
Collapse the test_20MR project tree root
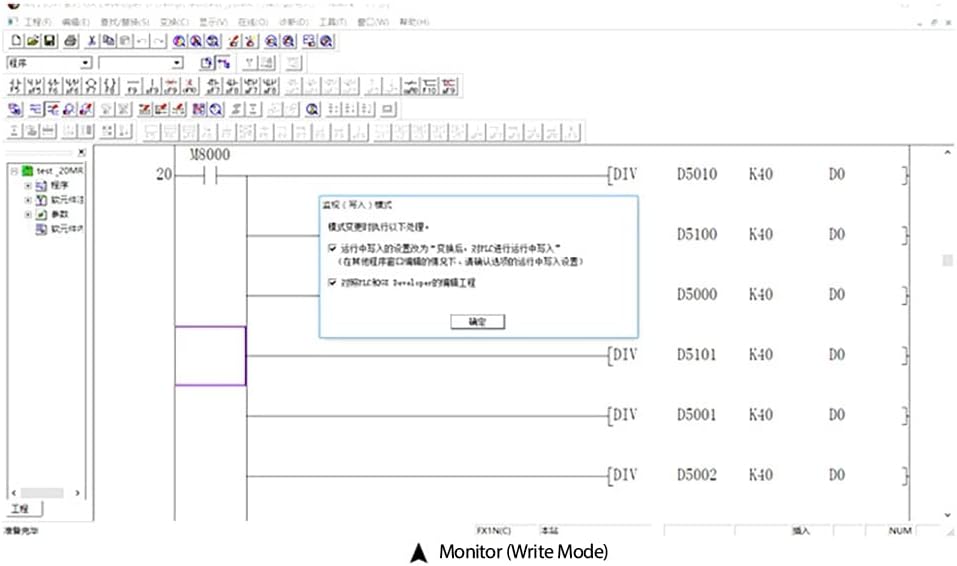click(x=15, y=171)
